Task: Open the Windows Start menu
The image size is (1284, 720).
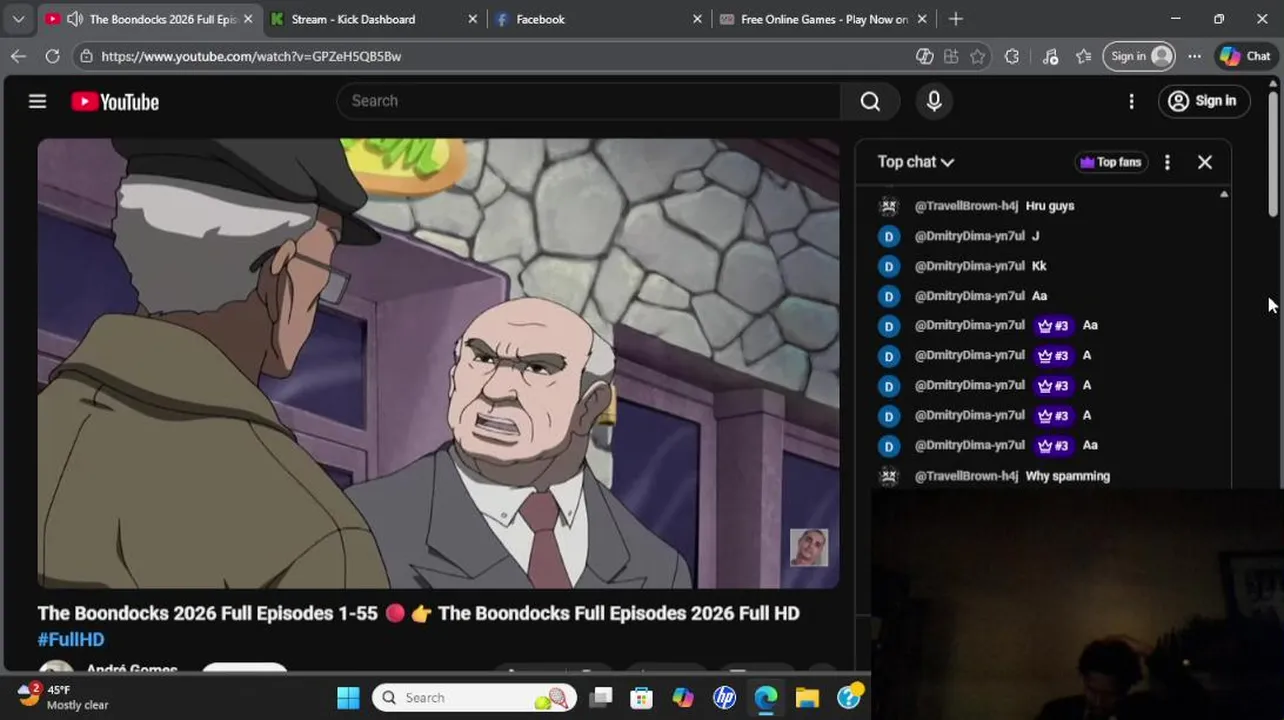Action: 348,698
